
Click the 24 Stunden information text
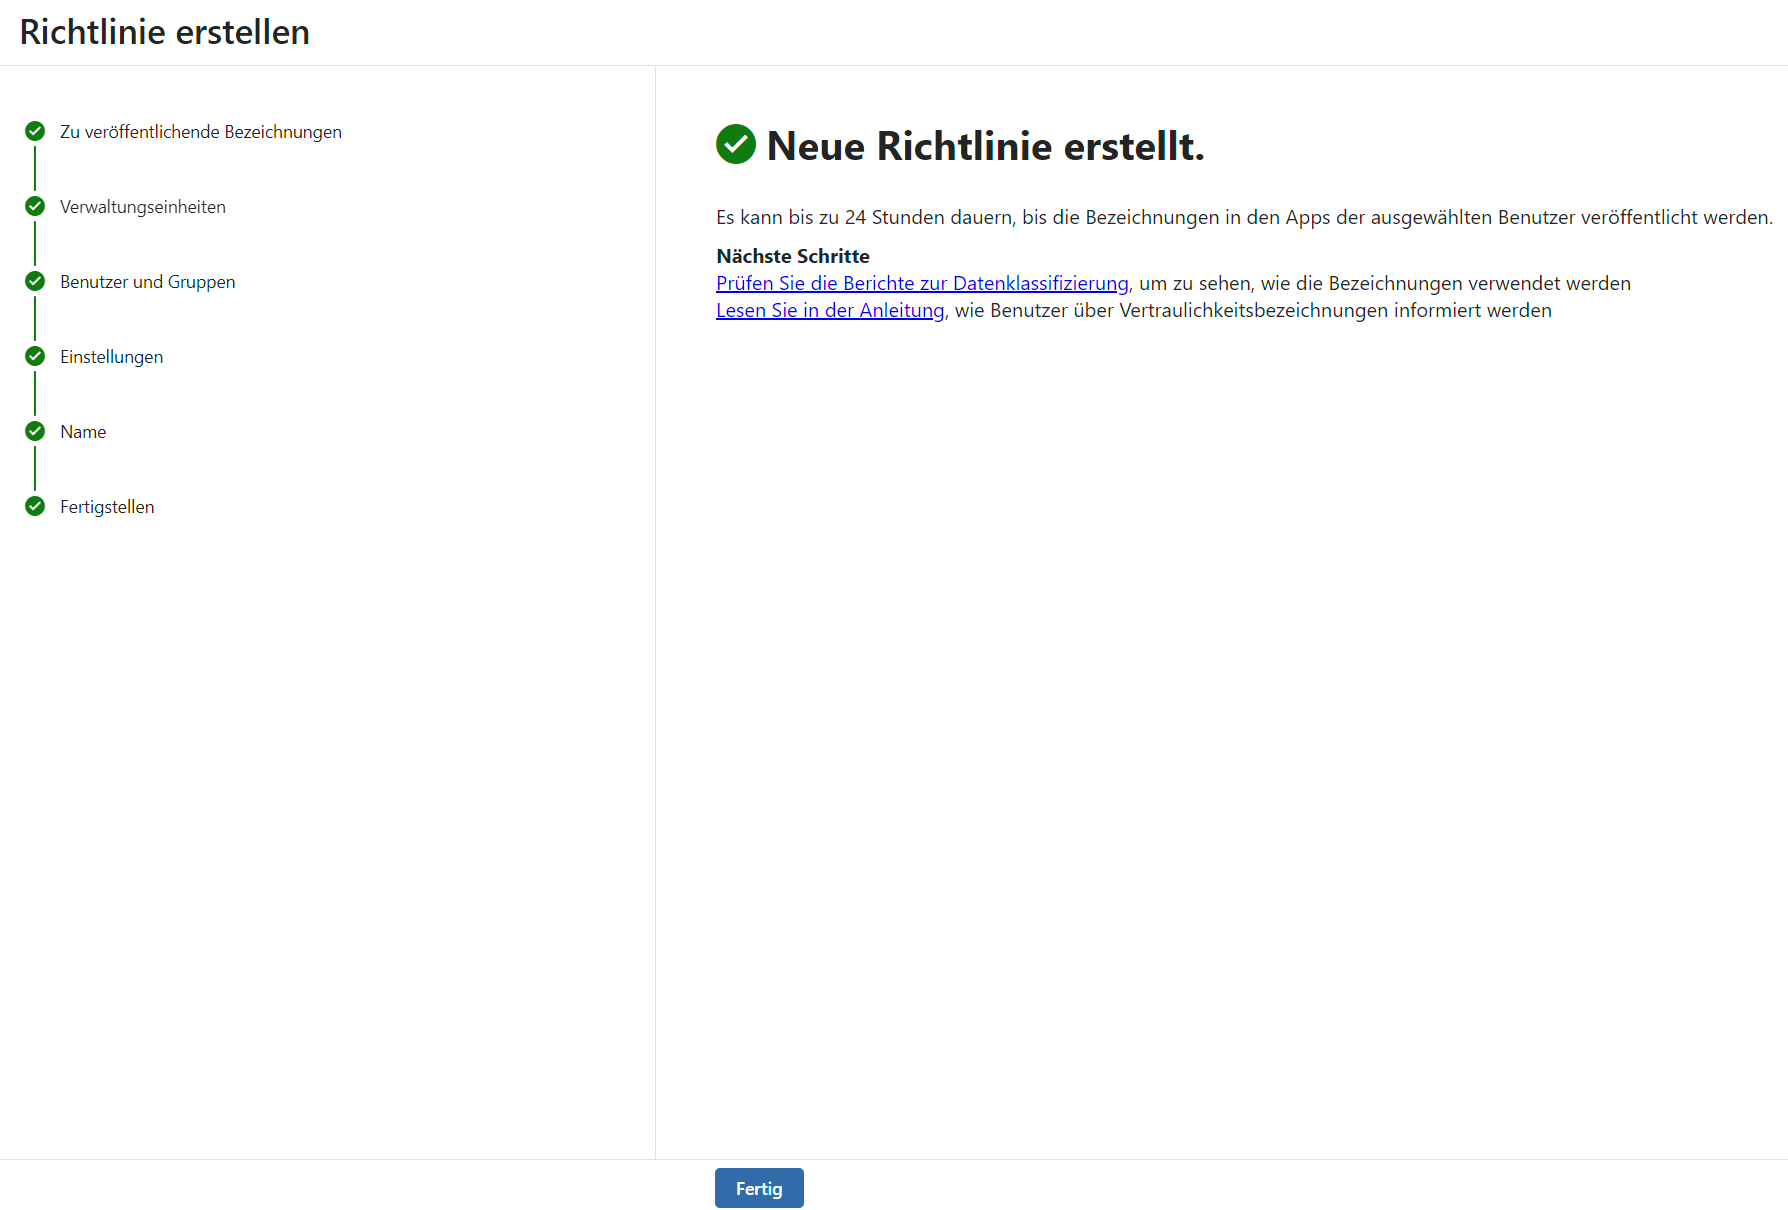click(1244, 217)
